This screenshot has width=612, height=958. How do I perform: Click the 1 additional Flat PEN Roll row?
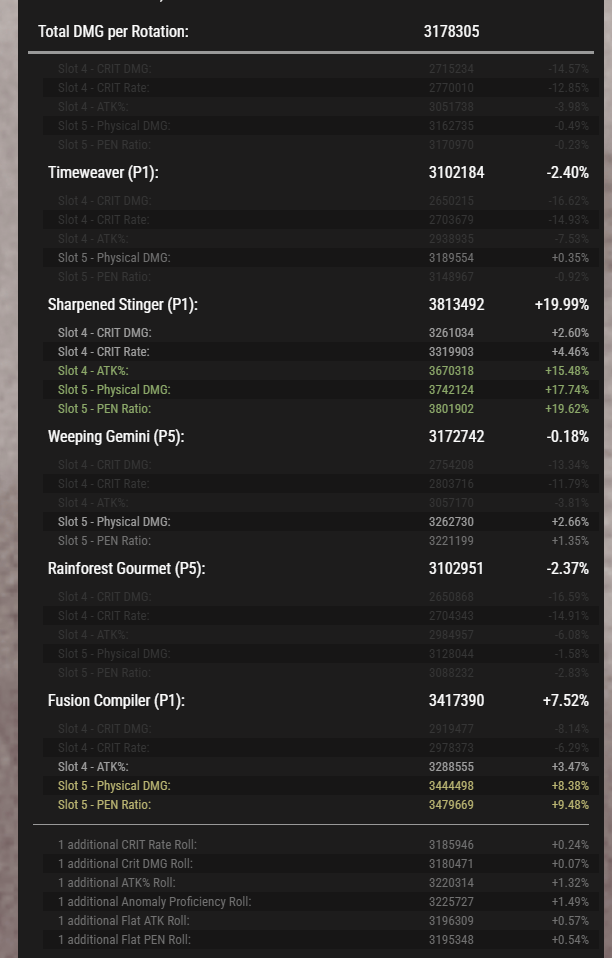[321, 940]
